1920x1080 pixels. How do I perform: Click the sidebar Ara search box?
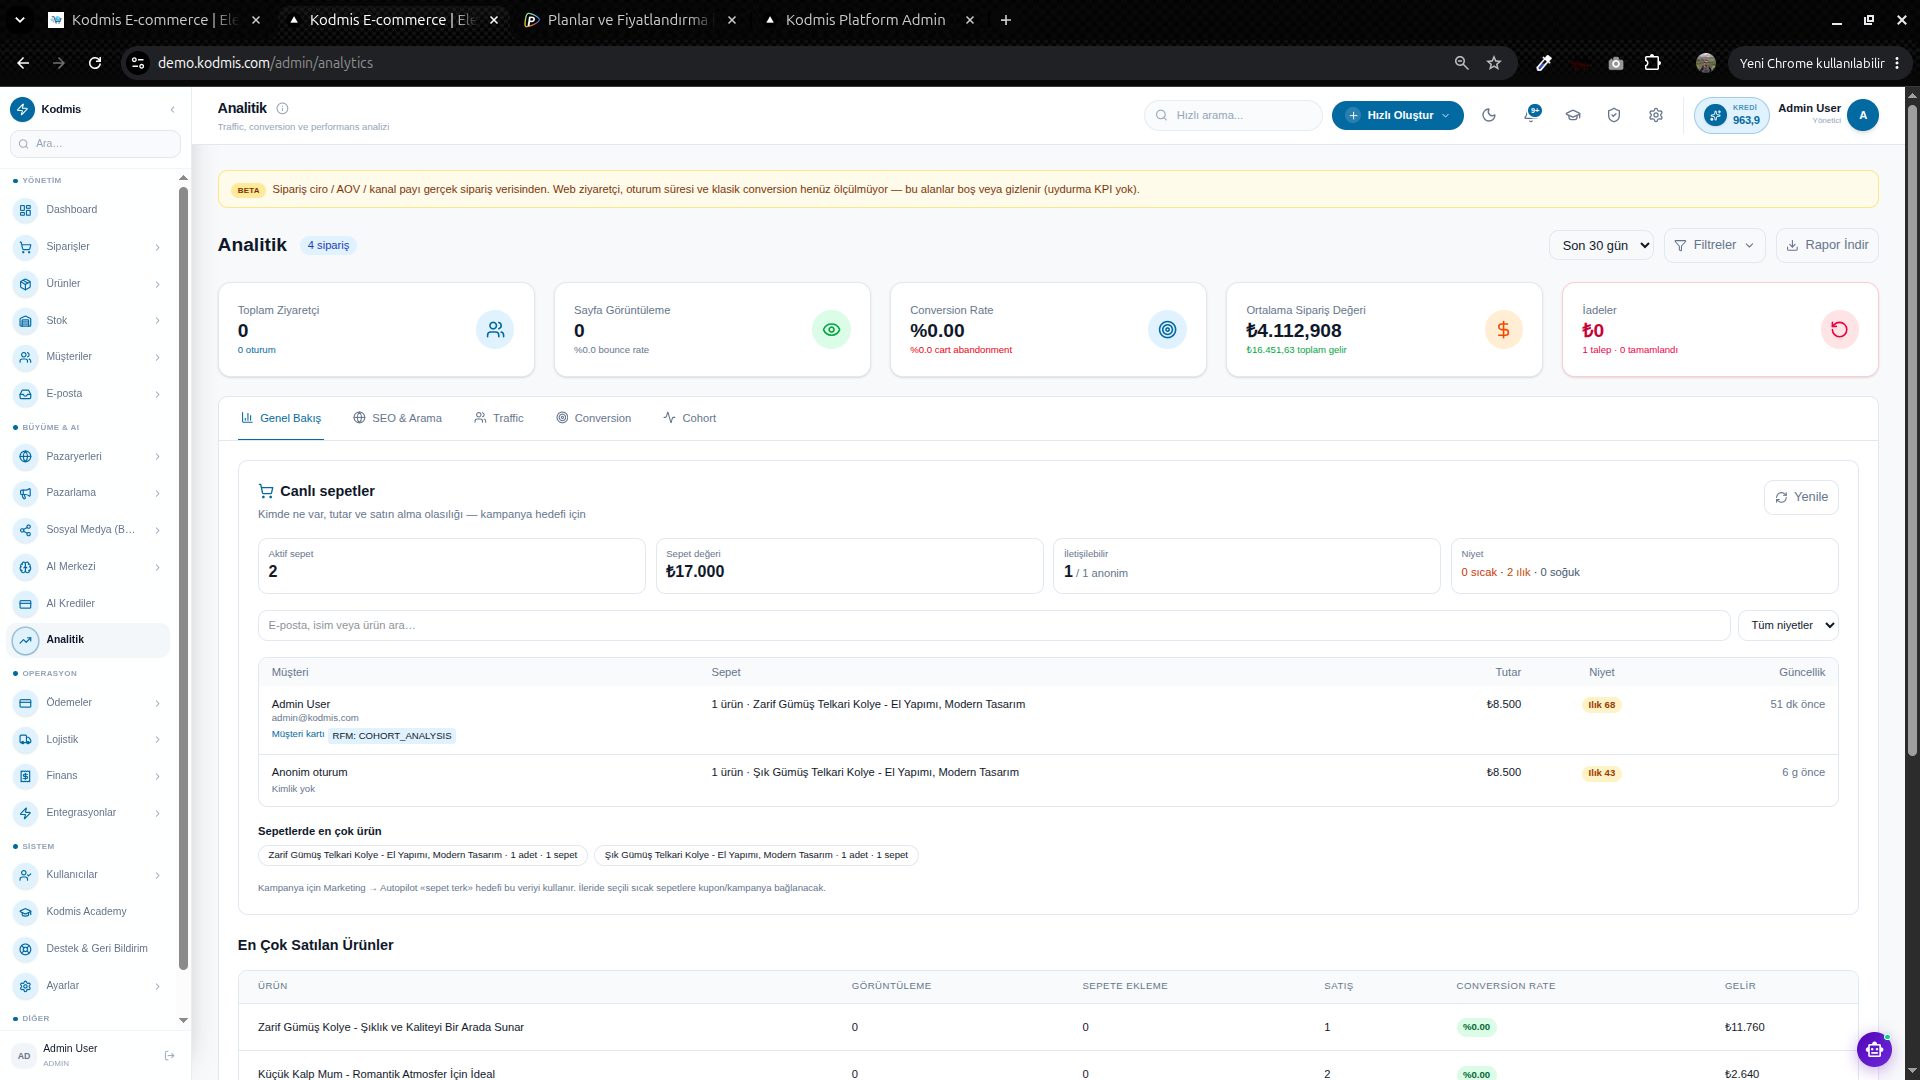point(95,144)
